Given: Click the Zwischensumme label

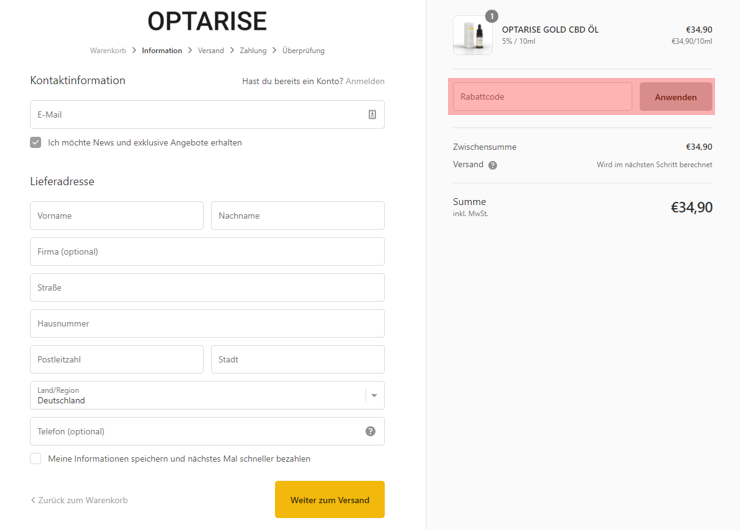Looking at the screenshot, I should 485,147.
